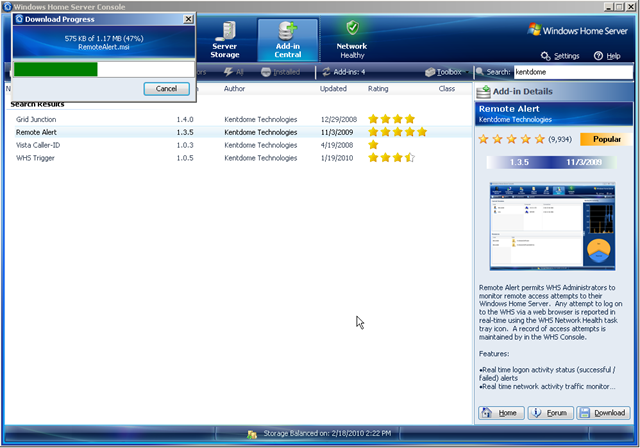Refresh the Add-ins: 4 count
Viewport: 640px width, 448px height.
343,72
